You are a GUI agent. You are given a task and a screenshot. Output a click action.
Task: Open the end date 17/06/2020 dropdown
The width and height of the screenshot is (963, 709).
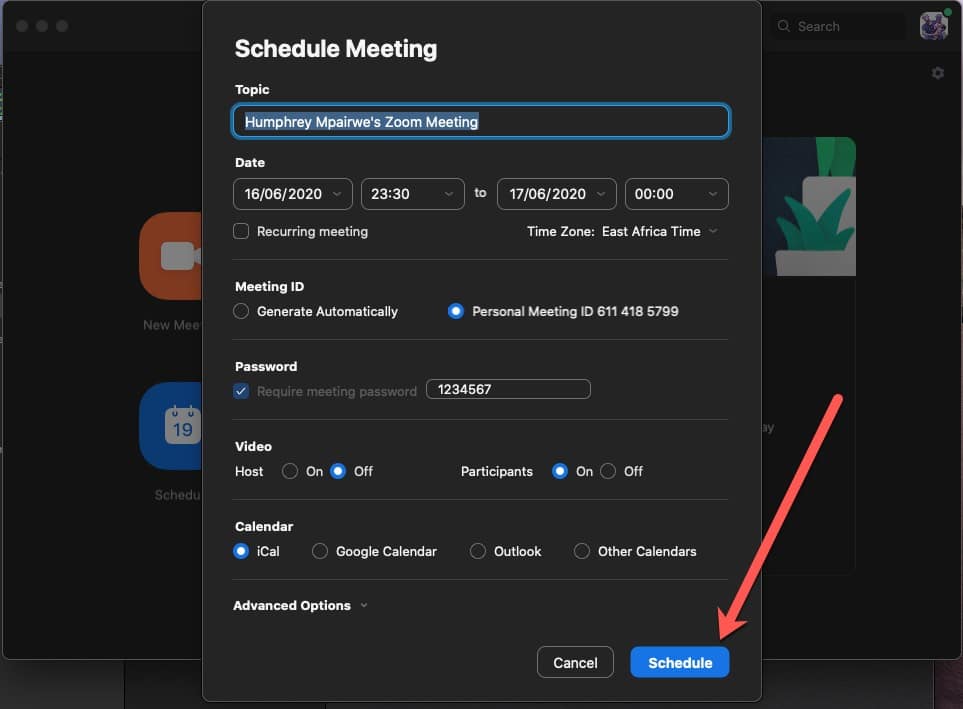point(556,194)
